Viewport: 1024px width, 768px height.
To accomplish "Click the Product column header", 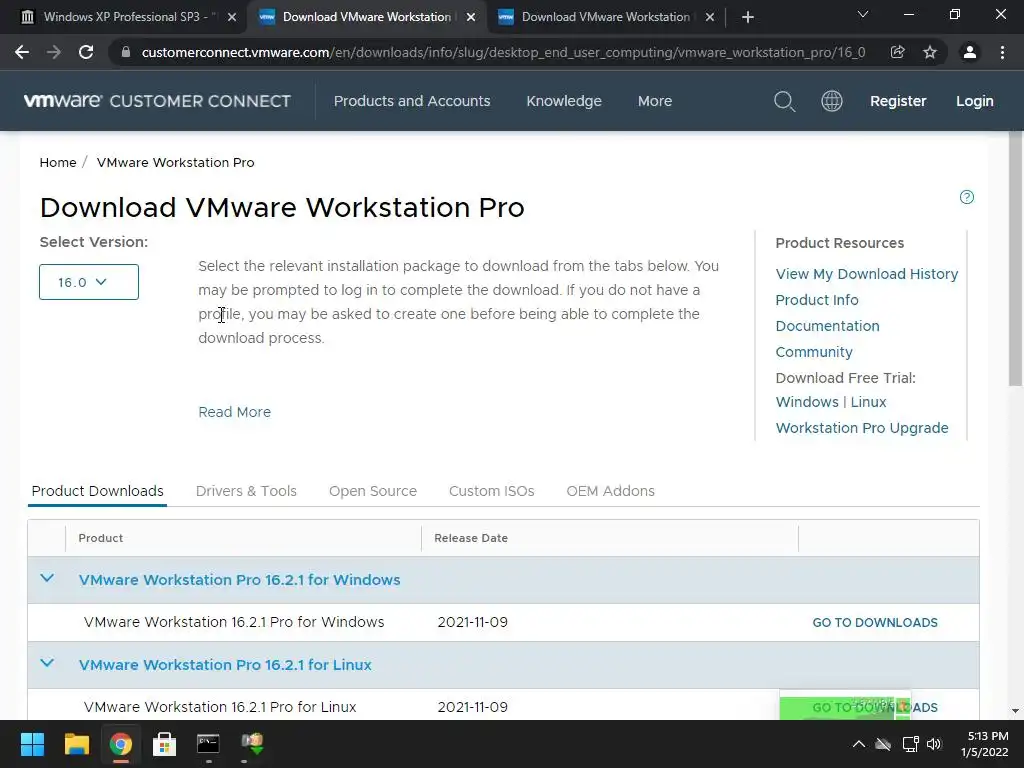I will click(101, 538).
